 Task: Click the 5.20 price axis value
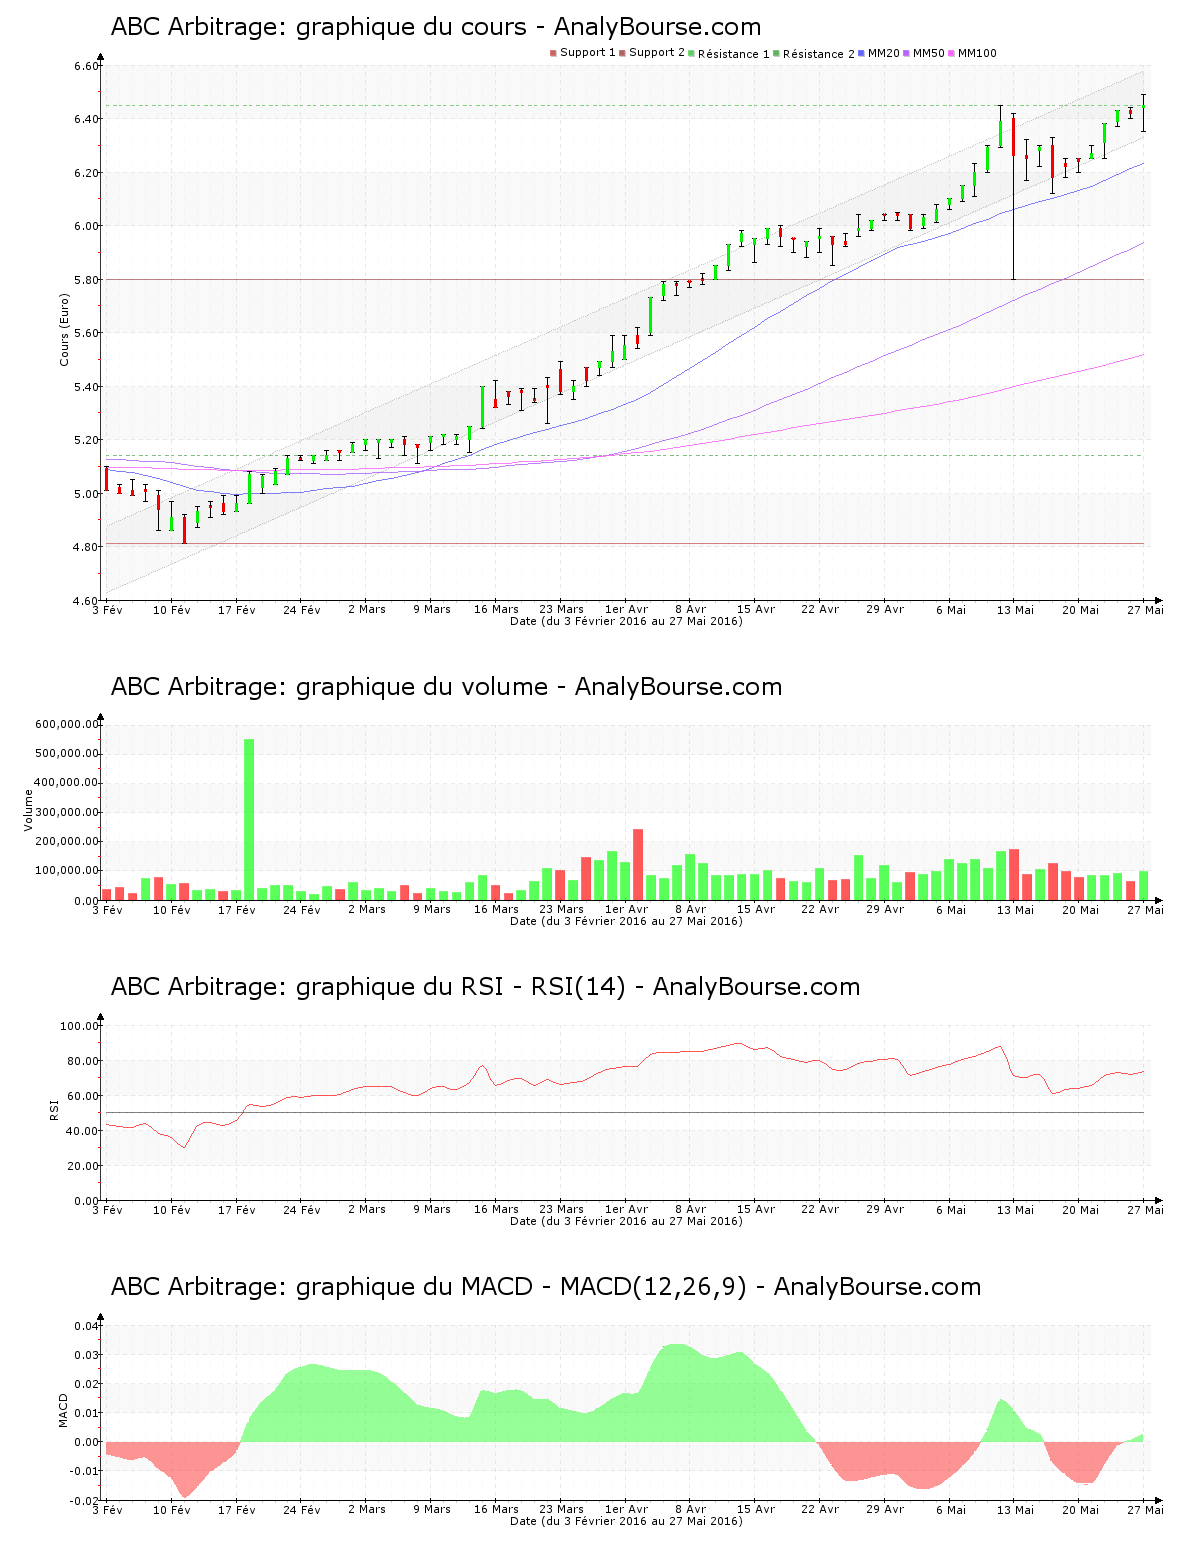coord(86,440)
